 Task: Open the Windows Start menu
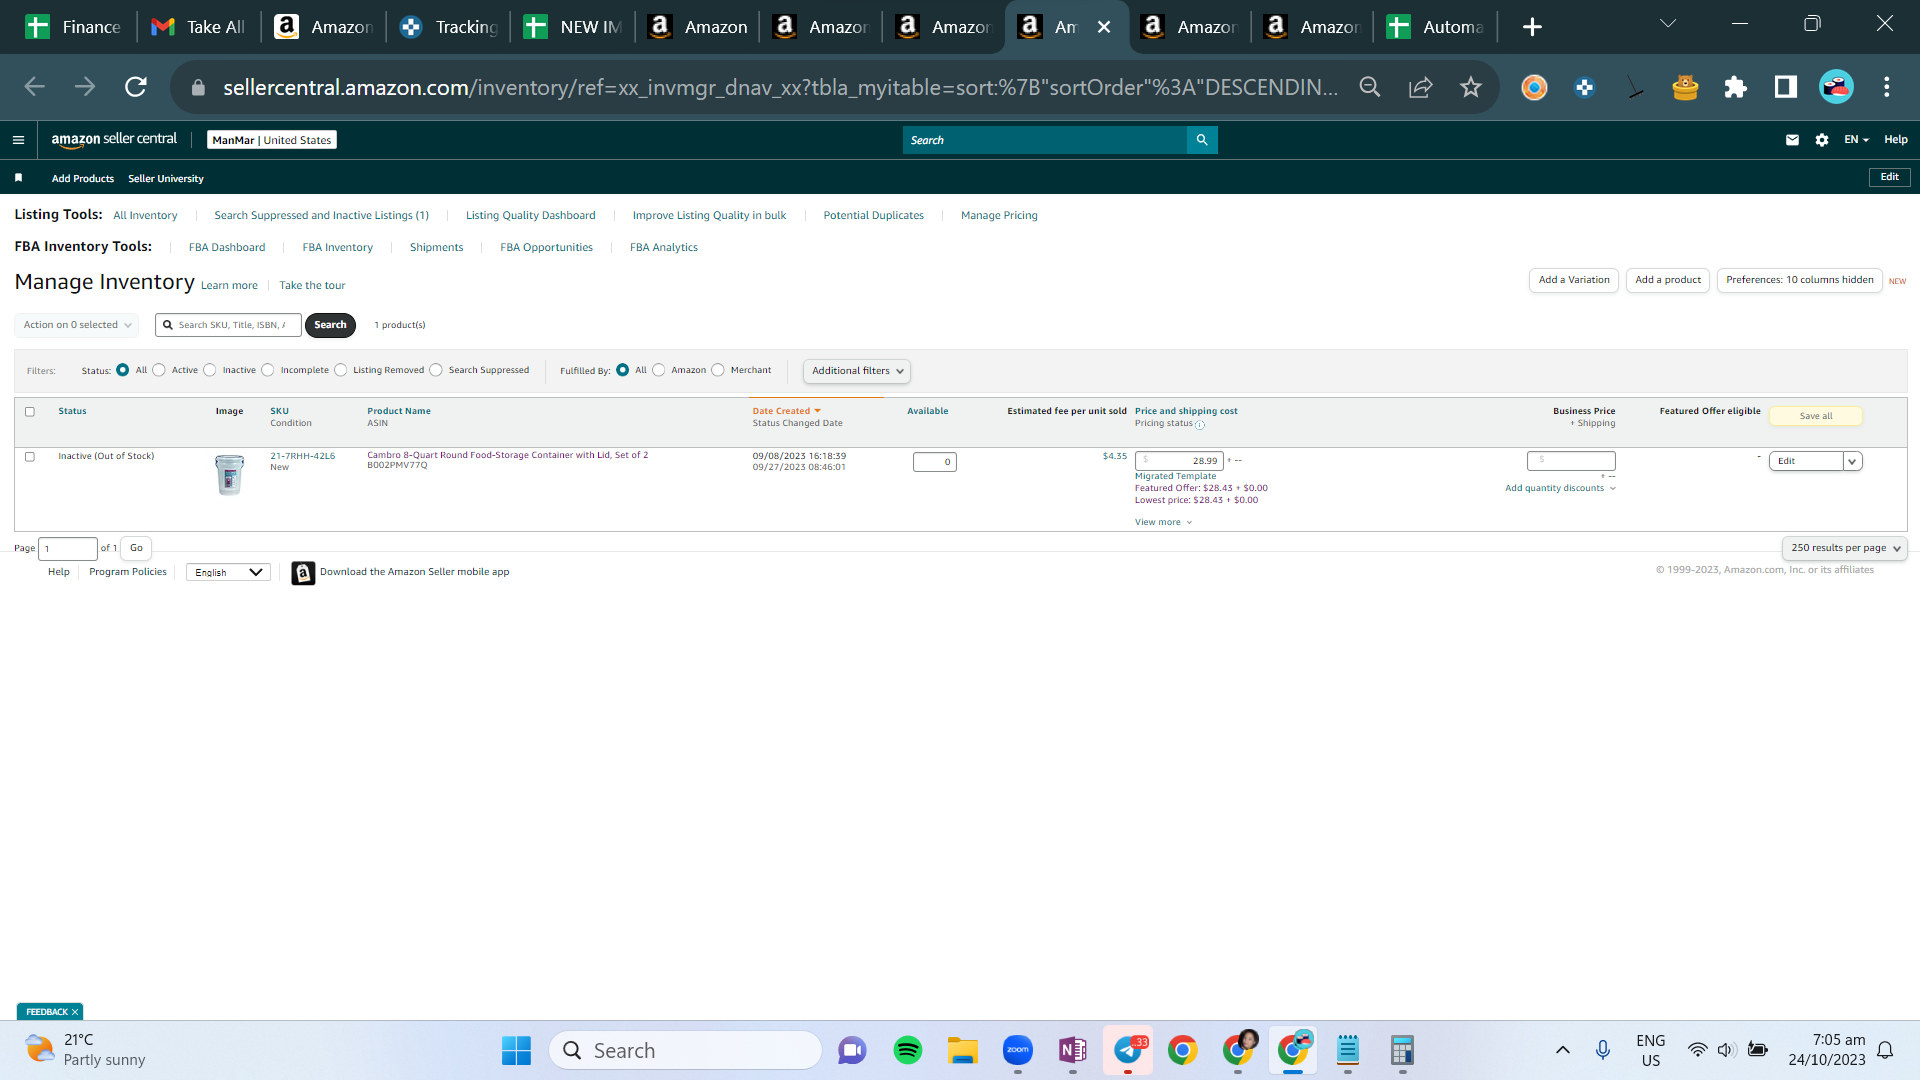pos(516,1050)
